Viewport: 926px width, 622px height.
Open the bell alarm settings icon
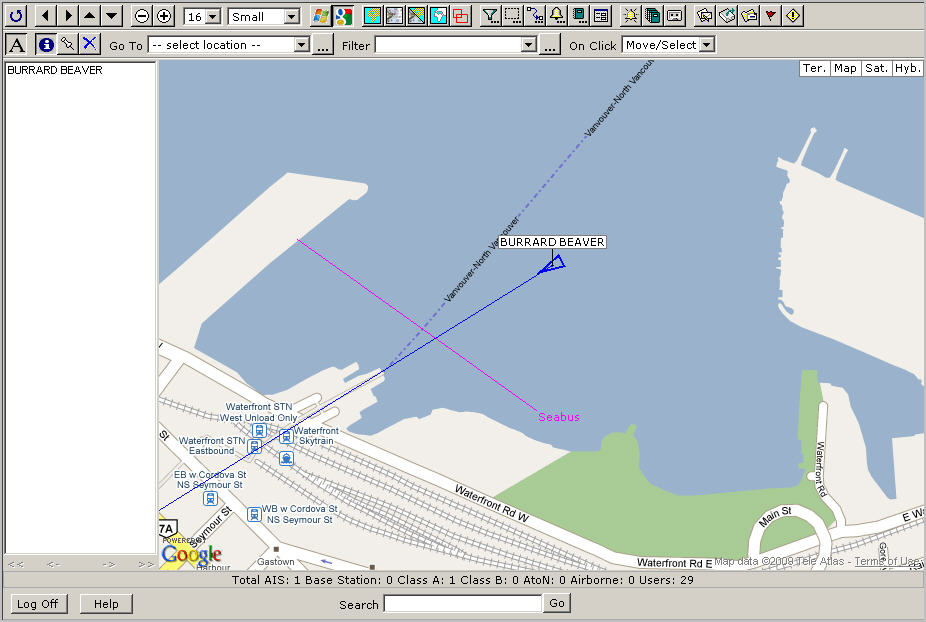click(x=557, y=16)
